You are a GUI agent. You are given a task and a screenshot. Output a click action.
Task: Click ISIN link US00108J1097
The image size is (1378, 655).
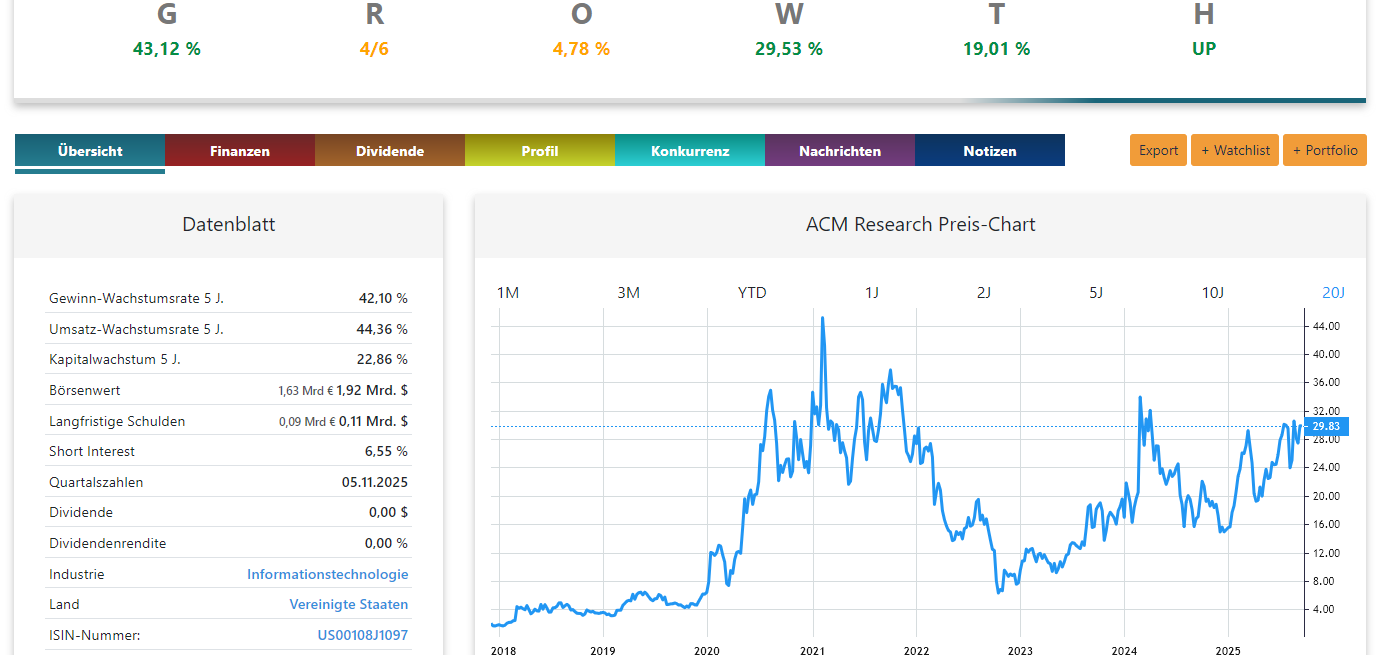coord(363,635)
